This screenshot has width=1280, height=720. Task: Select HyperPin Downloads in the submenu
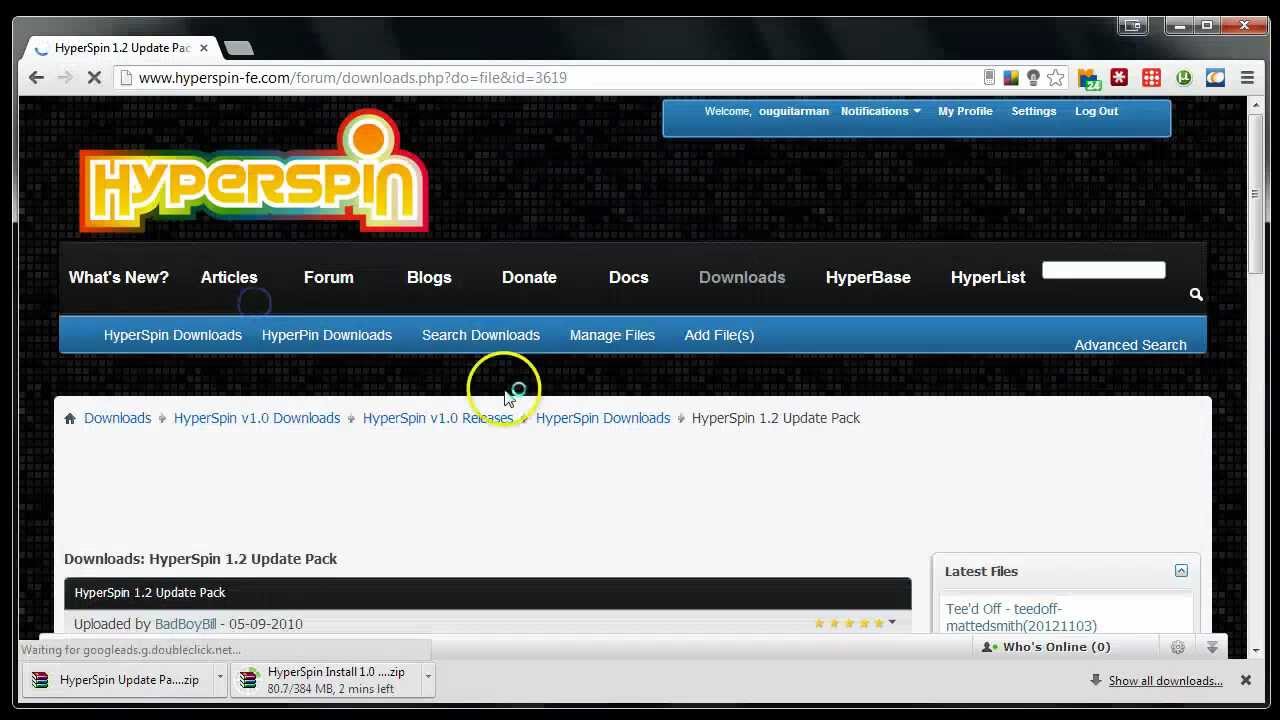pos(327,335)
